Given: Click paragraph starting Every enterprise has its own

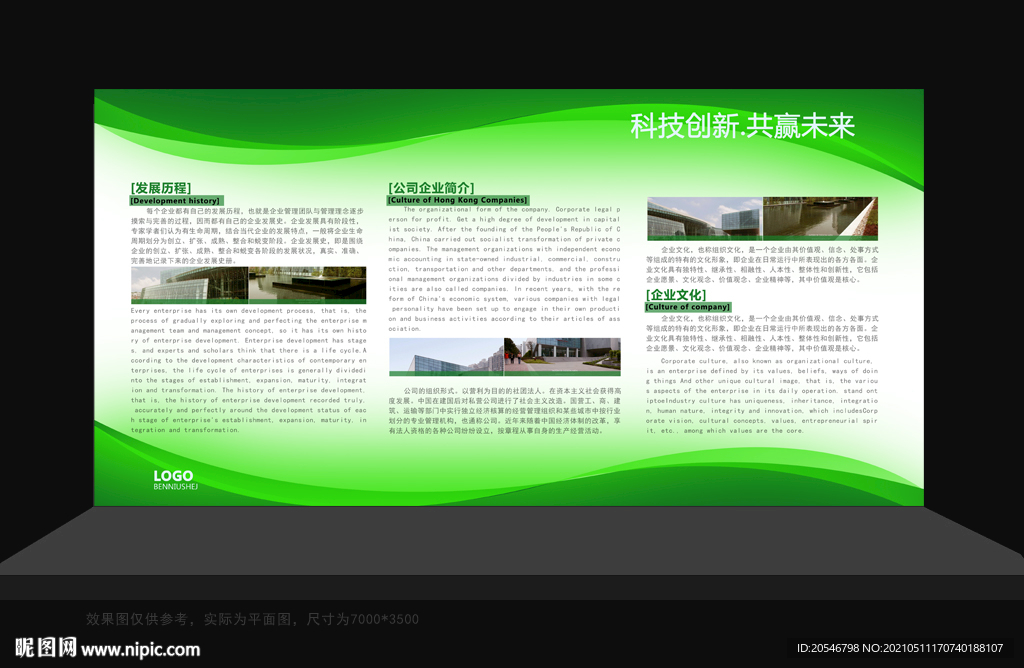Looking at the screenshot, I should tap(248, 370).
